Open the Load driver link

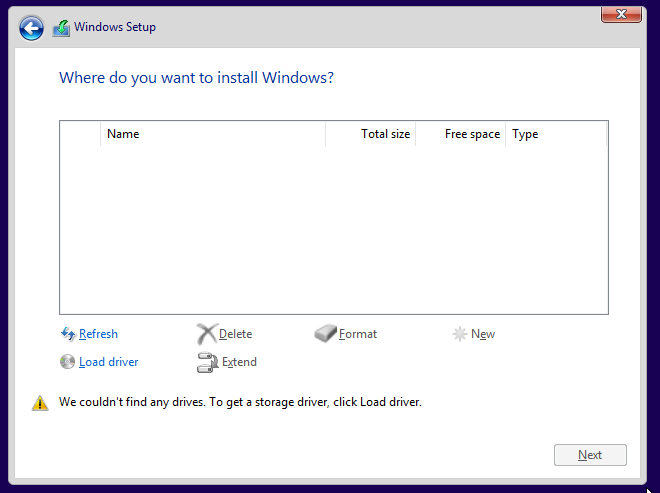(108, 362)
